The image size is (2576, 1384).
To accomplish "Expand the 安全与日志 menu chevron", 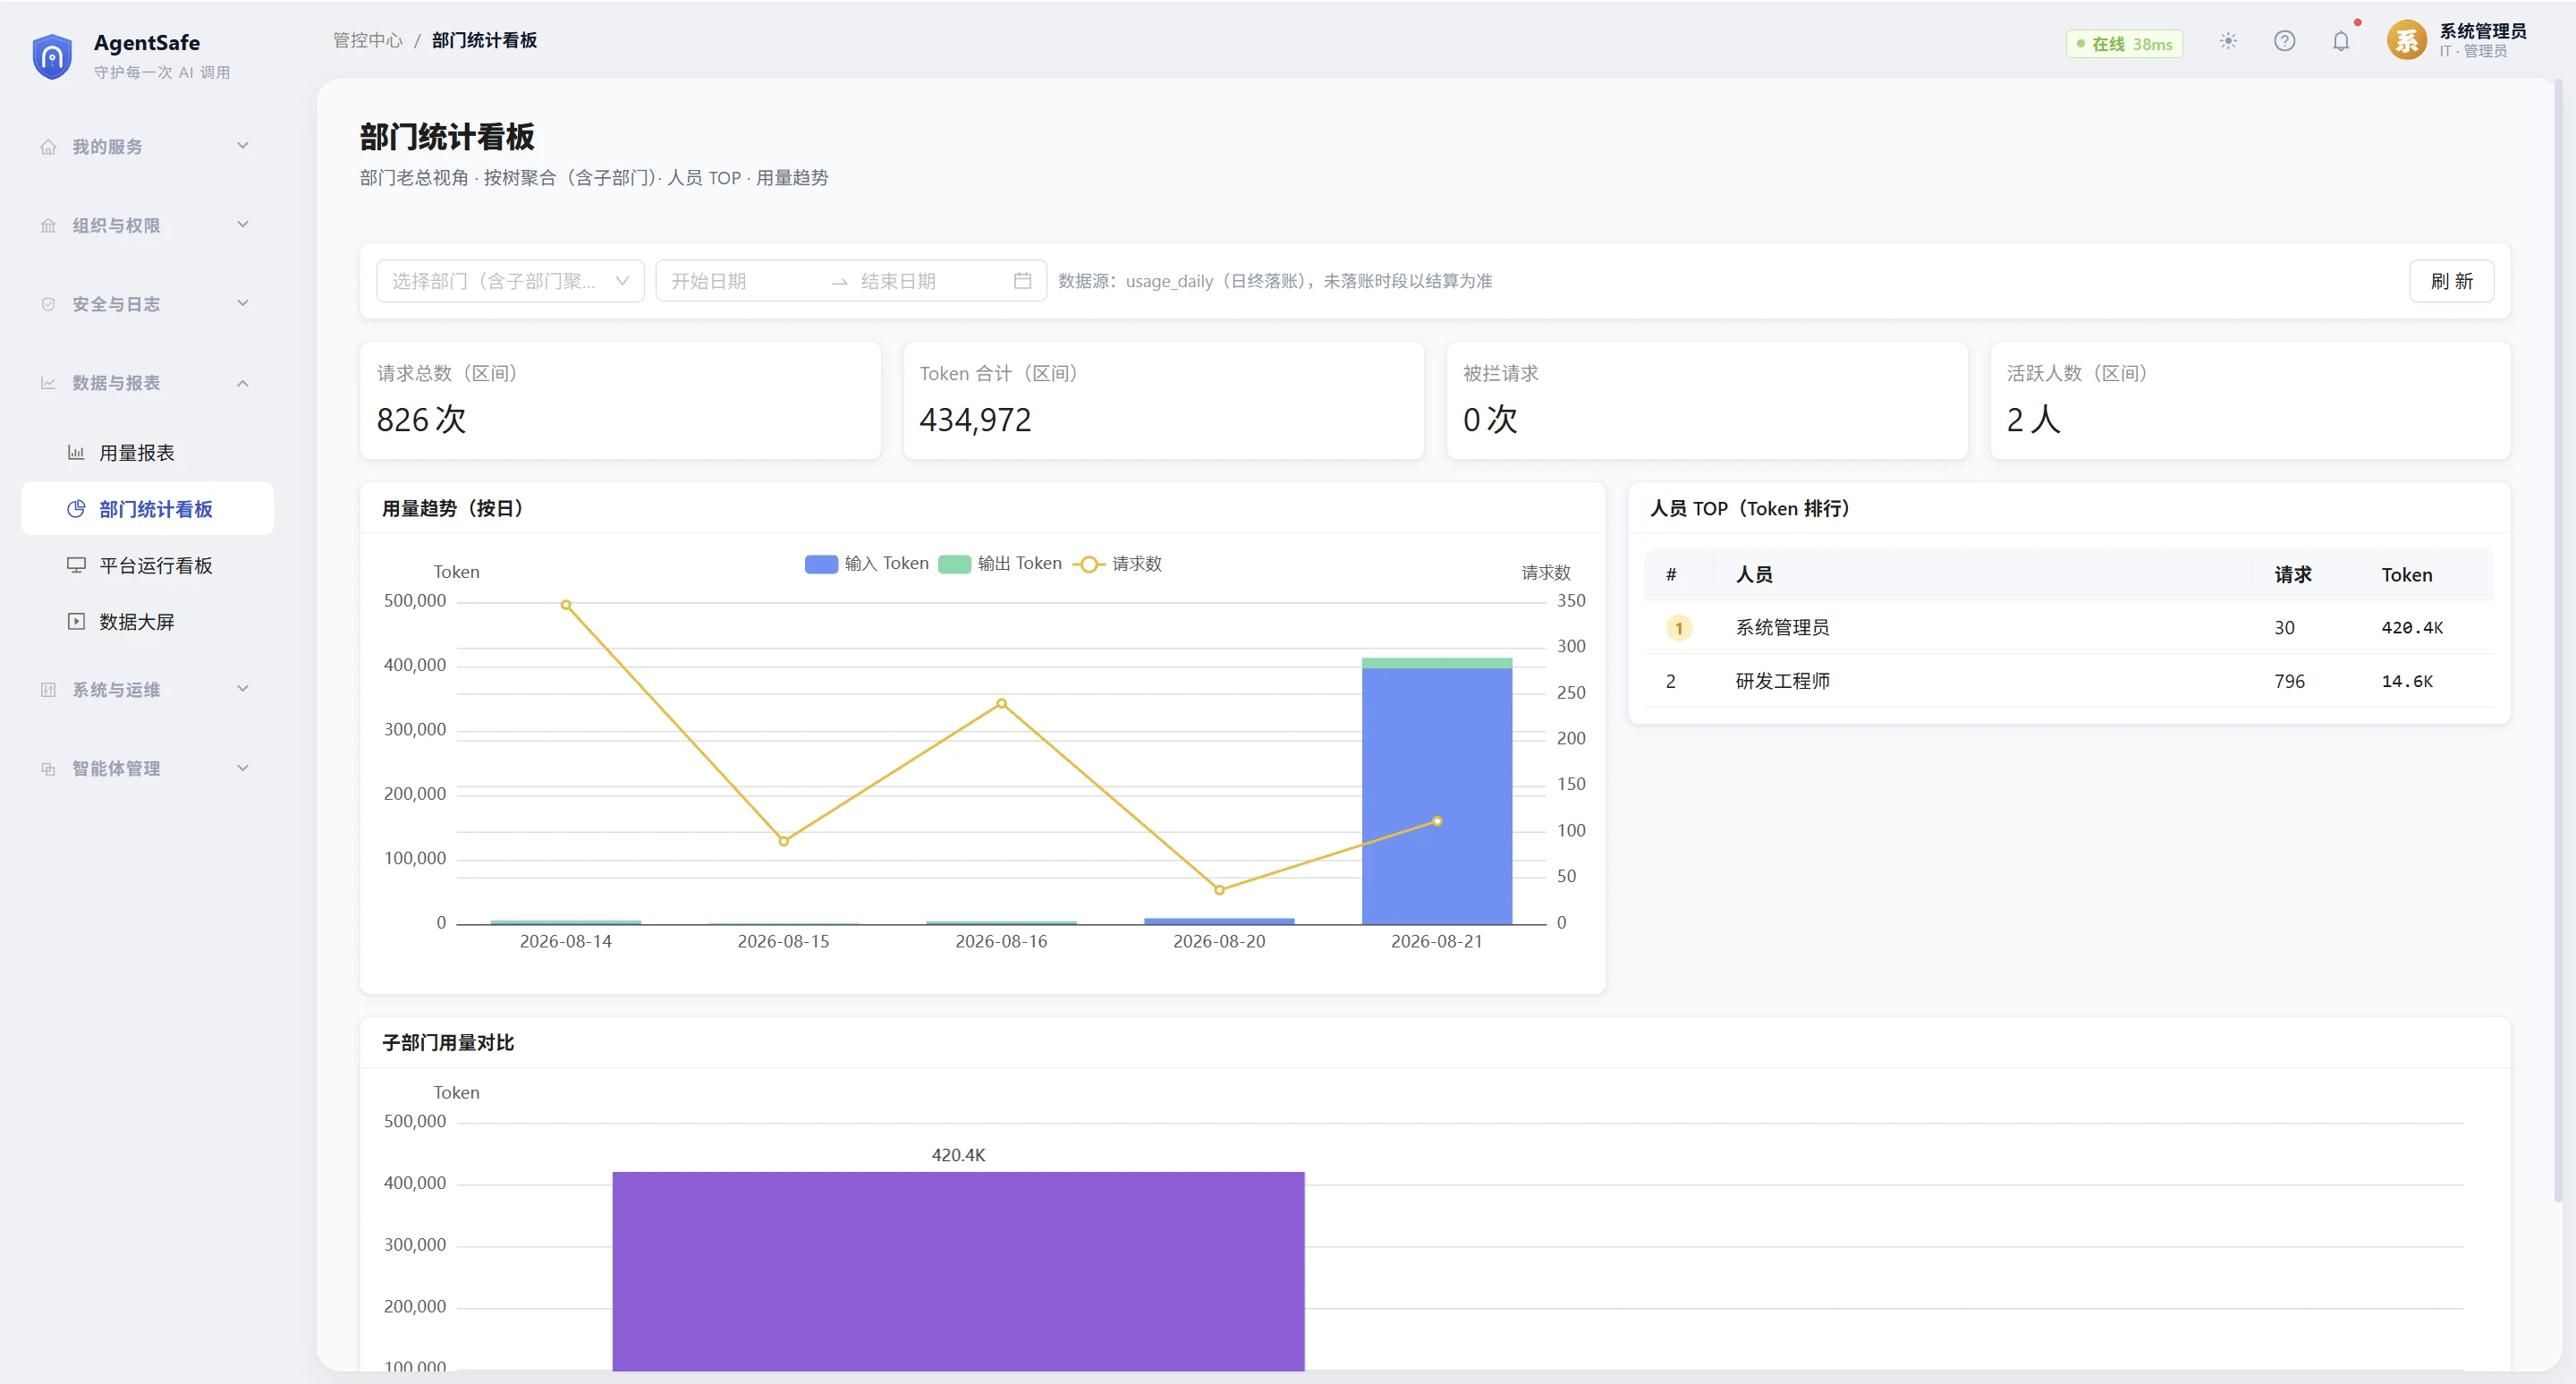I will (x=243, y=303).
